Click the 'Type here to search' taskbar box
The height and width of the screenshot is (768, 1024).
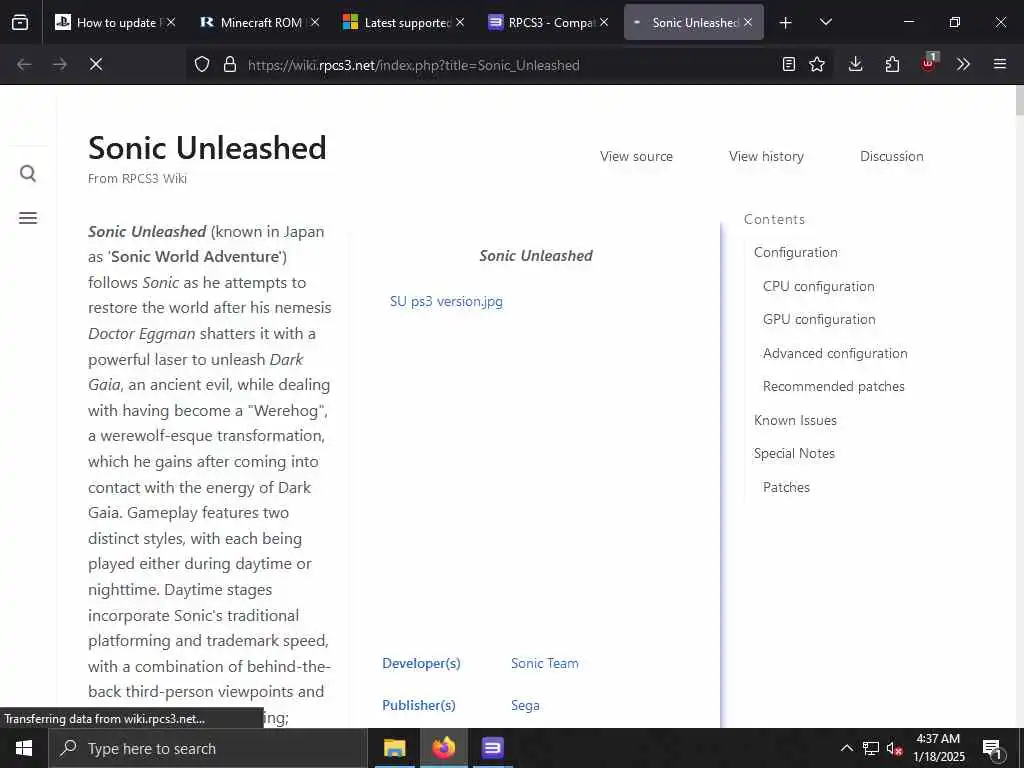pos(208,748)
